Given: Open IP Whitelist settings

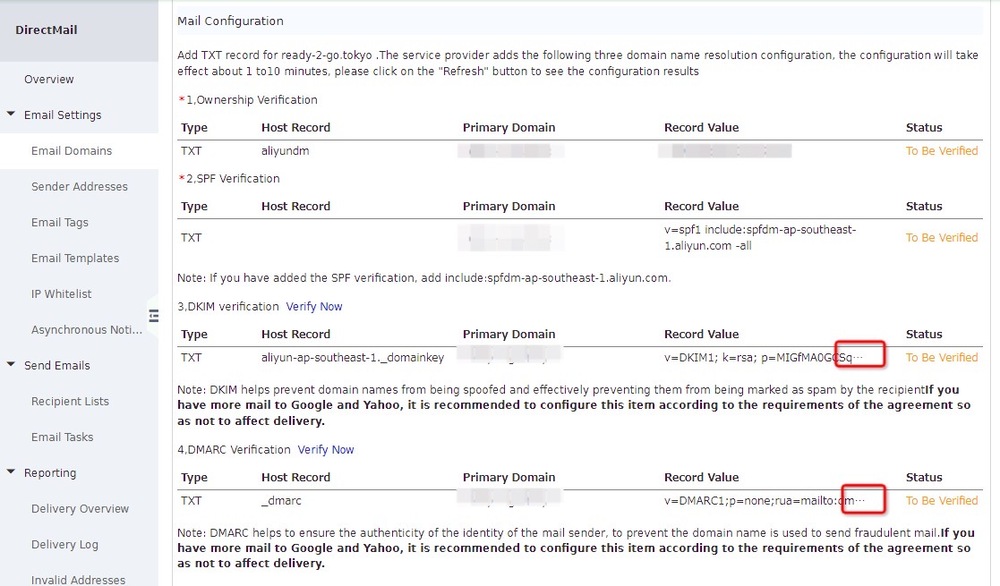Looking at the screenshot, I should [61, 294].
